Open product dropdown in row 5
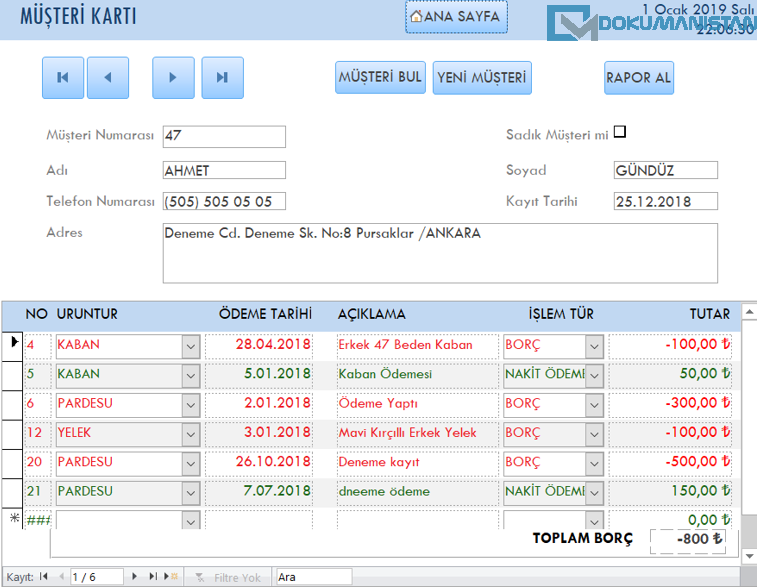This screenshot has height=587, width=762. point(191,376)
